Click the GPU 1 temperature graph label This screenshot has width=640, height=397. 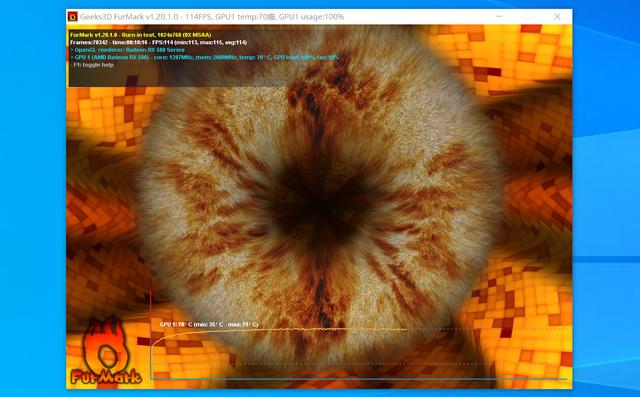click(x=209, y=324)
